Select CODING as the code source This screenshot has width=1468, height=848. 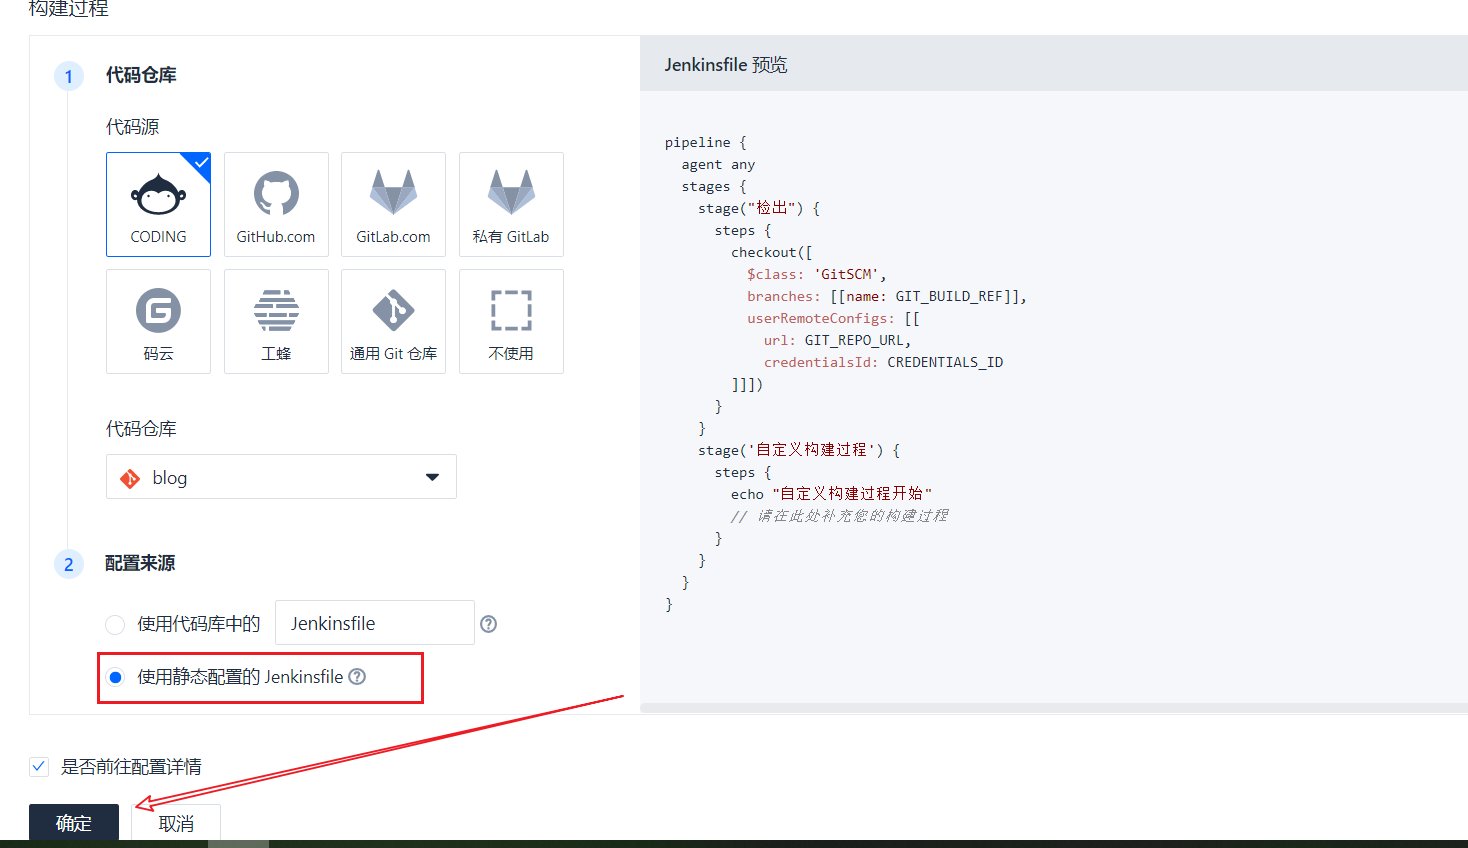click(x=158, y=204)
